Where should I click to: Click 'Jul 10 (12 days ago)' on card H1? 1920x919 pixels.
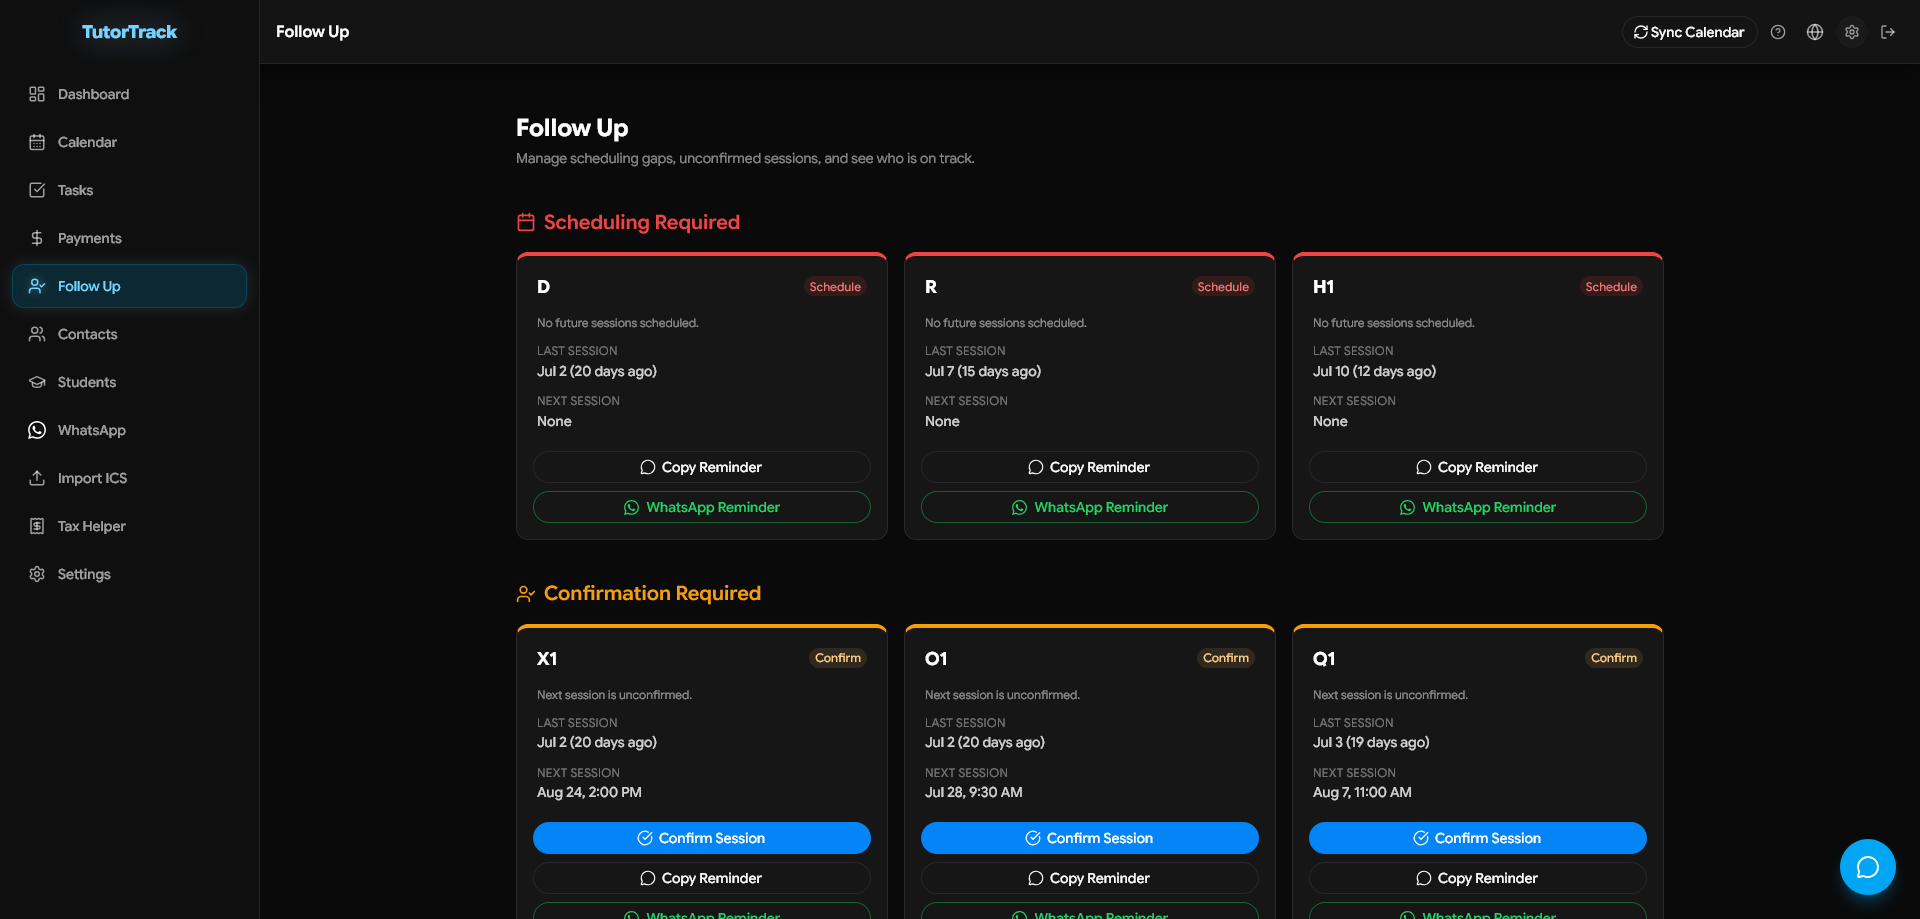coord(1374,371)
